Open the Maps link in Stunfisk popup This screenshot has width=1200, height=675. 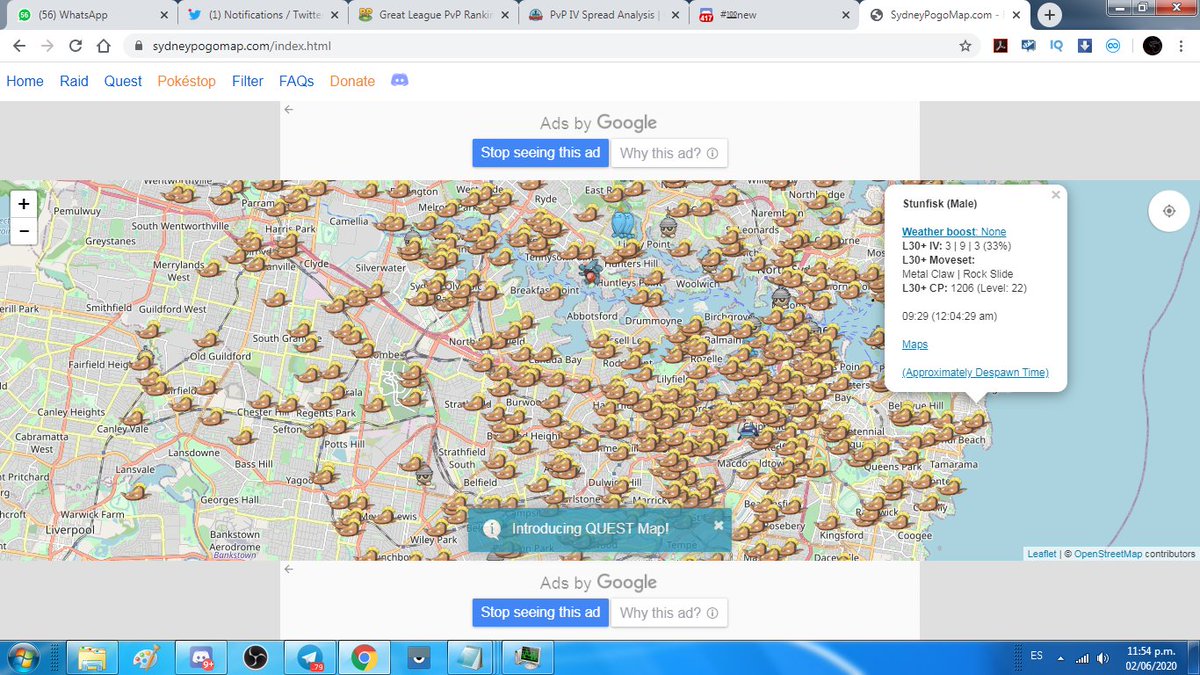coord(915,344)
